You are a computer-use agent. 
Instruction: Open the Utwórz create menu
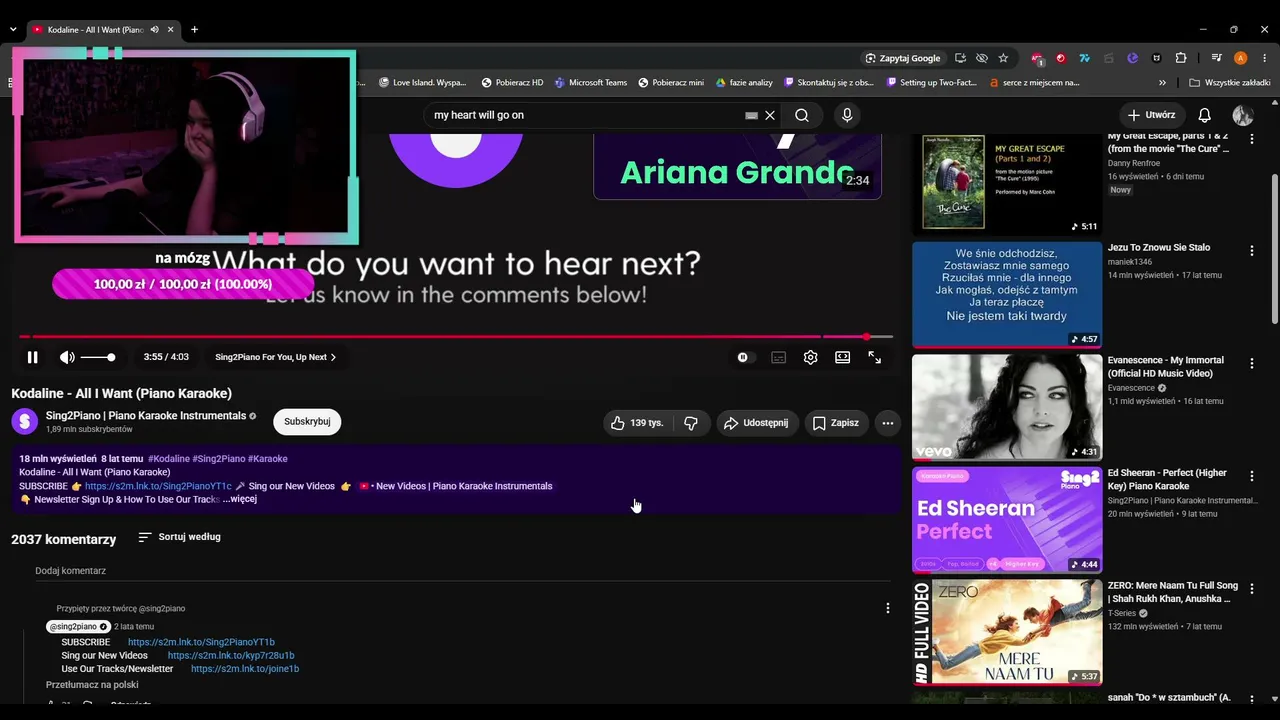[1151, 115]
